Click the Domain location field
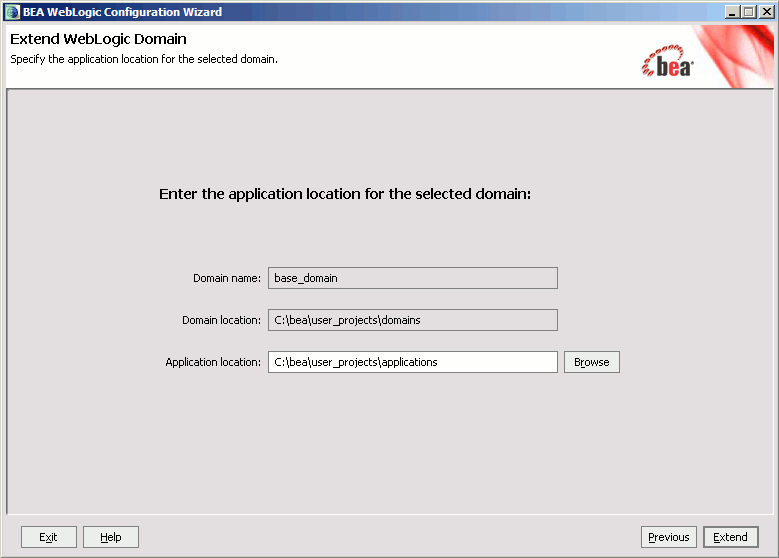 [x=412, y=320]
